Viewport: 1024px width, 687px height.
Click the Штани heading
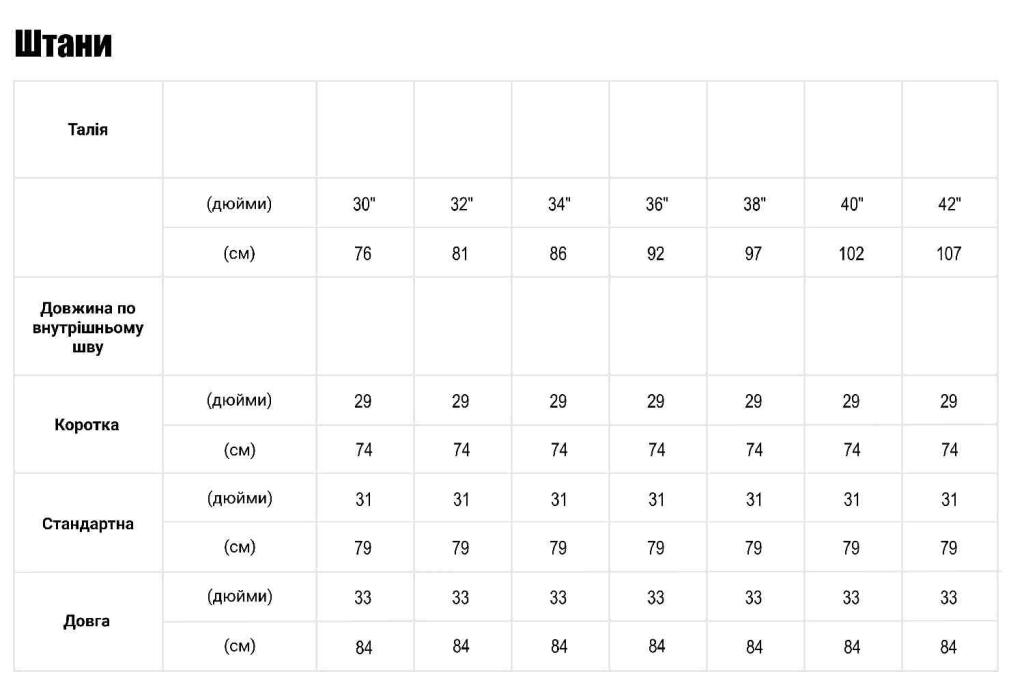[x=63, y=45]
